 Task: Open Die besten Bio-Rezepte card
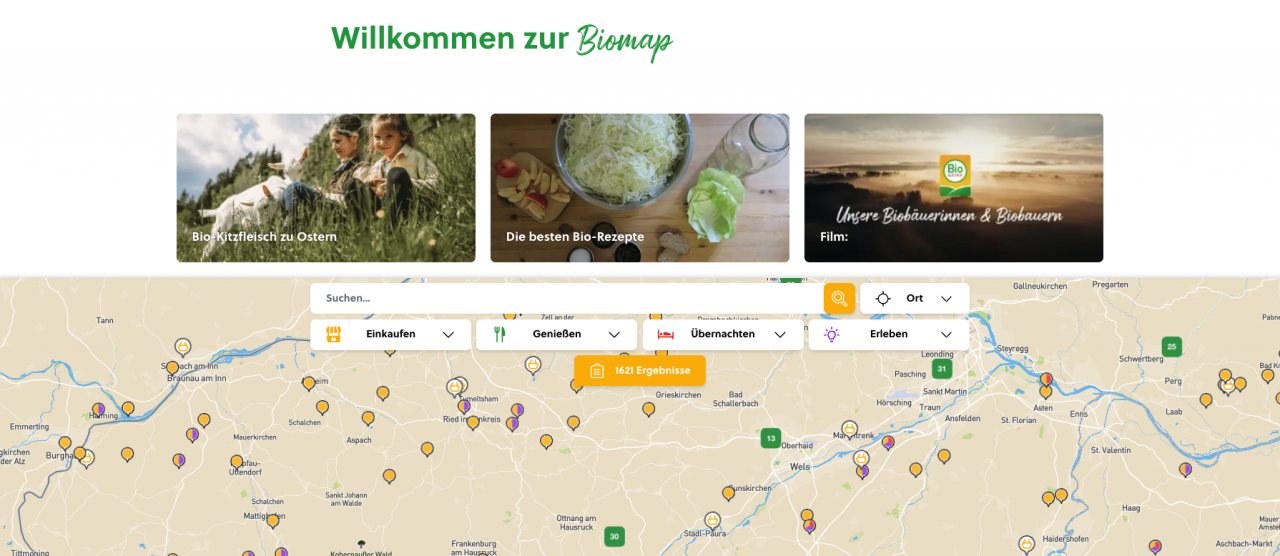(640, 188)
